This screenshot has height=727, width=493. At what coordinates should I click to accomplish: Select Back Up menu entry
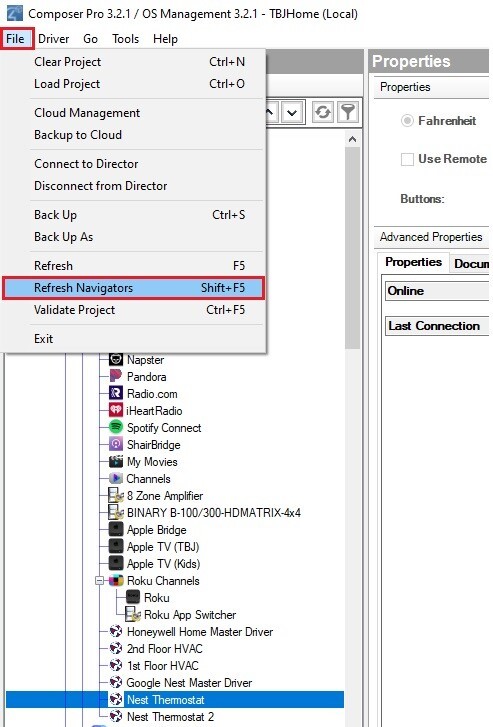pyautogui.click(x=134, y=215)
